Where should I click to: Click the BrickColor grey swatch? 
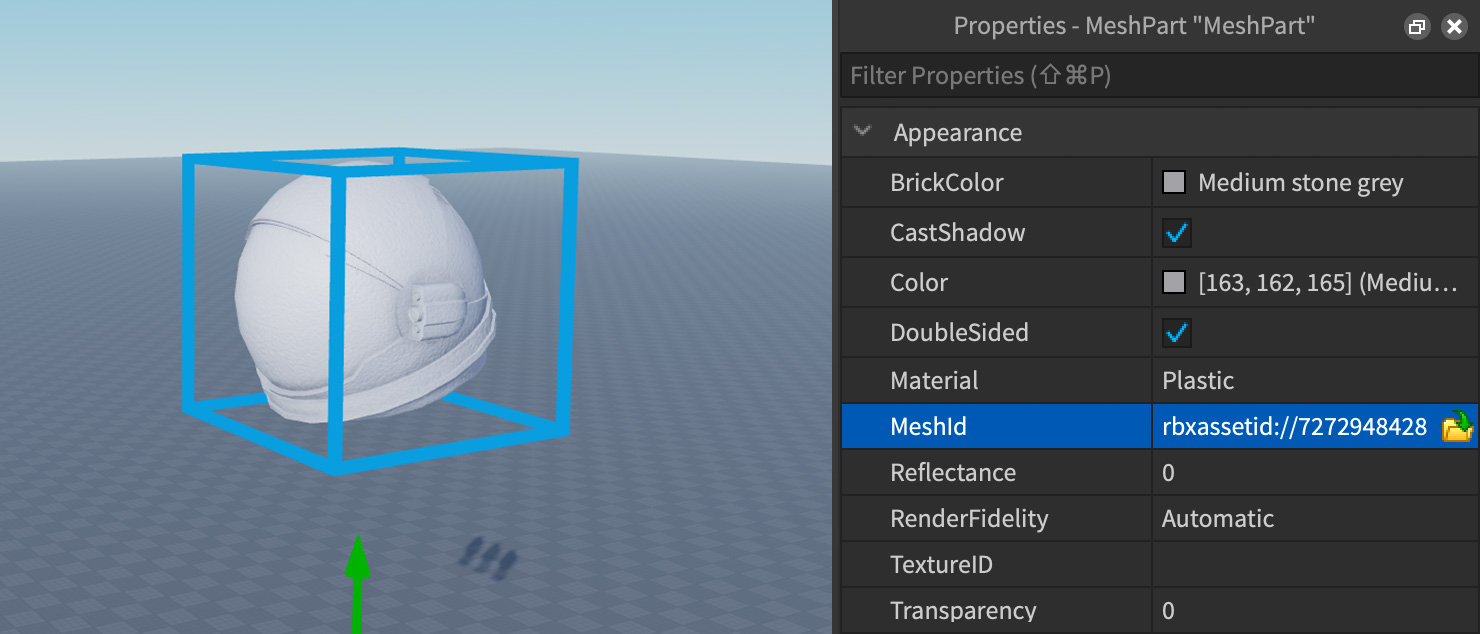coord(1174,183)
